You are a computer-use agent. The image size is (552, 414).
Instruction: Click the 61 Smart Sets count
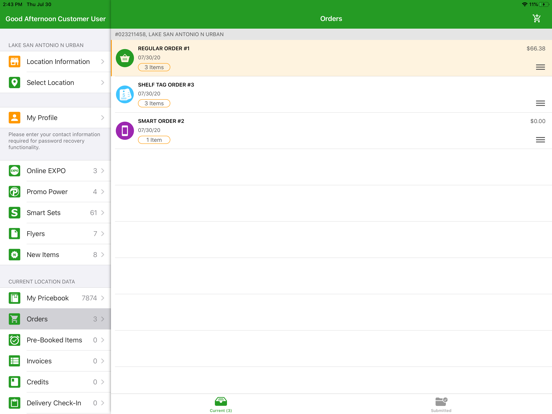tap(93, 213)
